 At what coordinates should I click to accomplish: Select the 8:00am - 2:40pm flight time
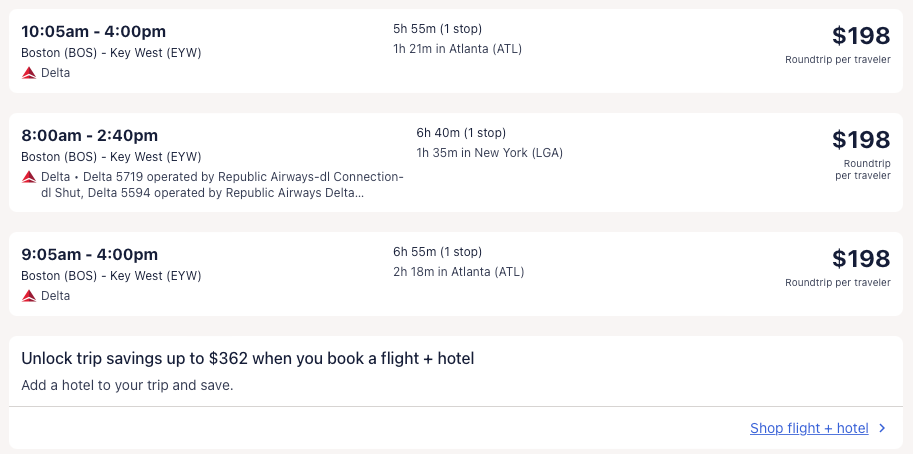(x=90, y=135)
